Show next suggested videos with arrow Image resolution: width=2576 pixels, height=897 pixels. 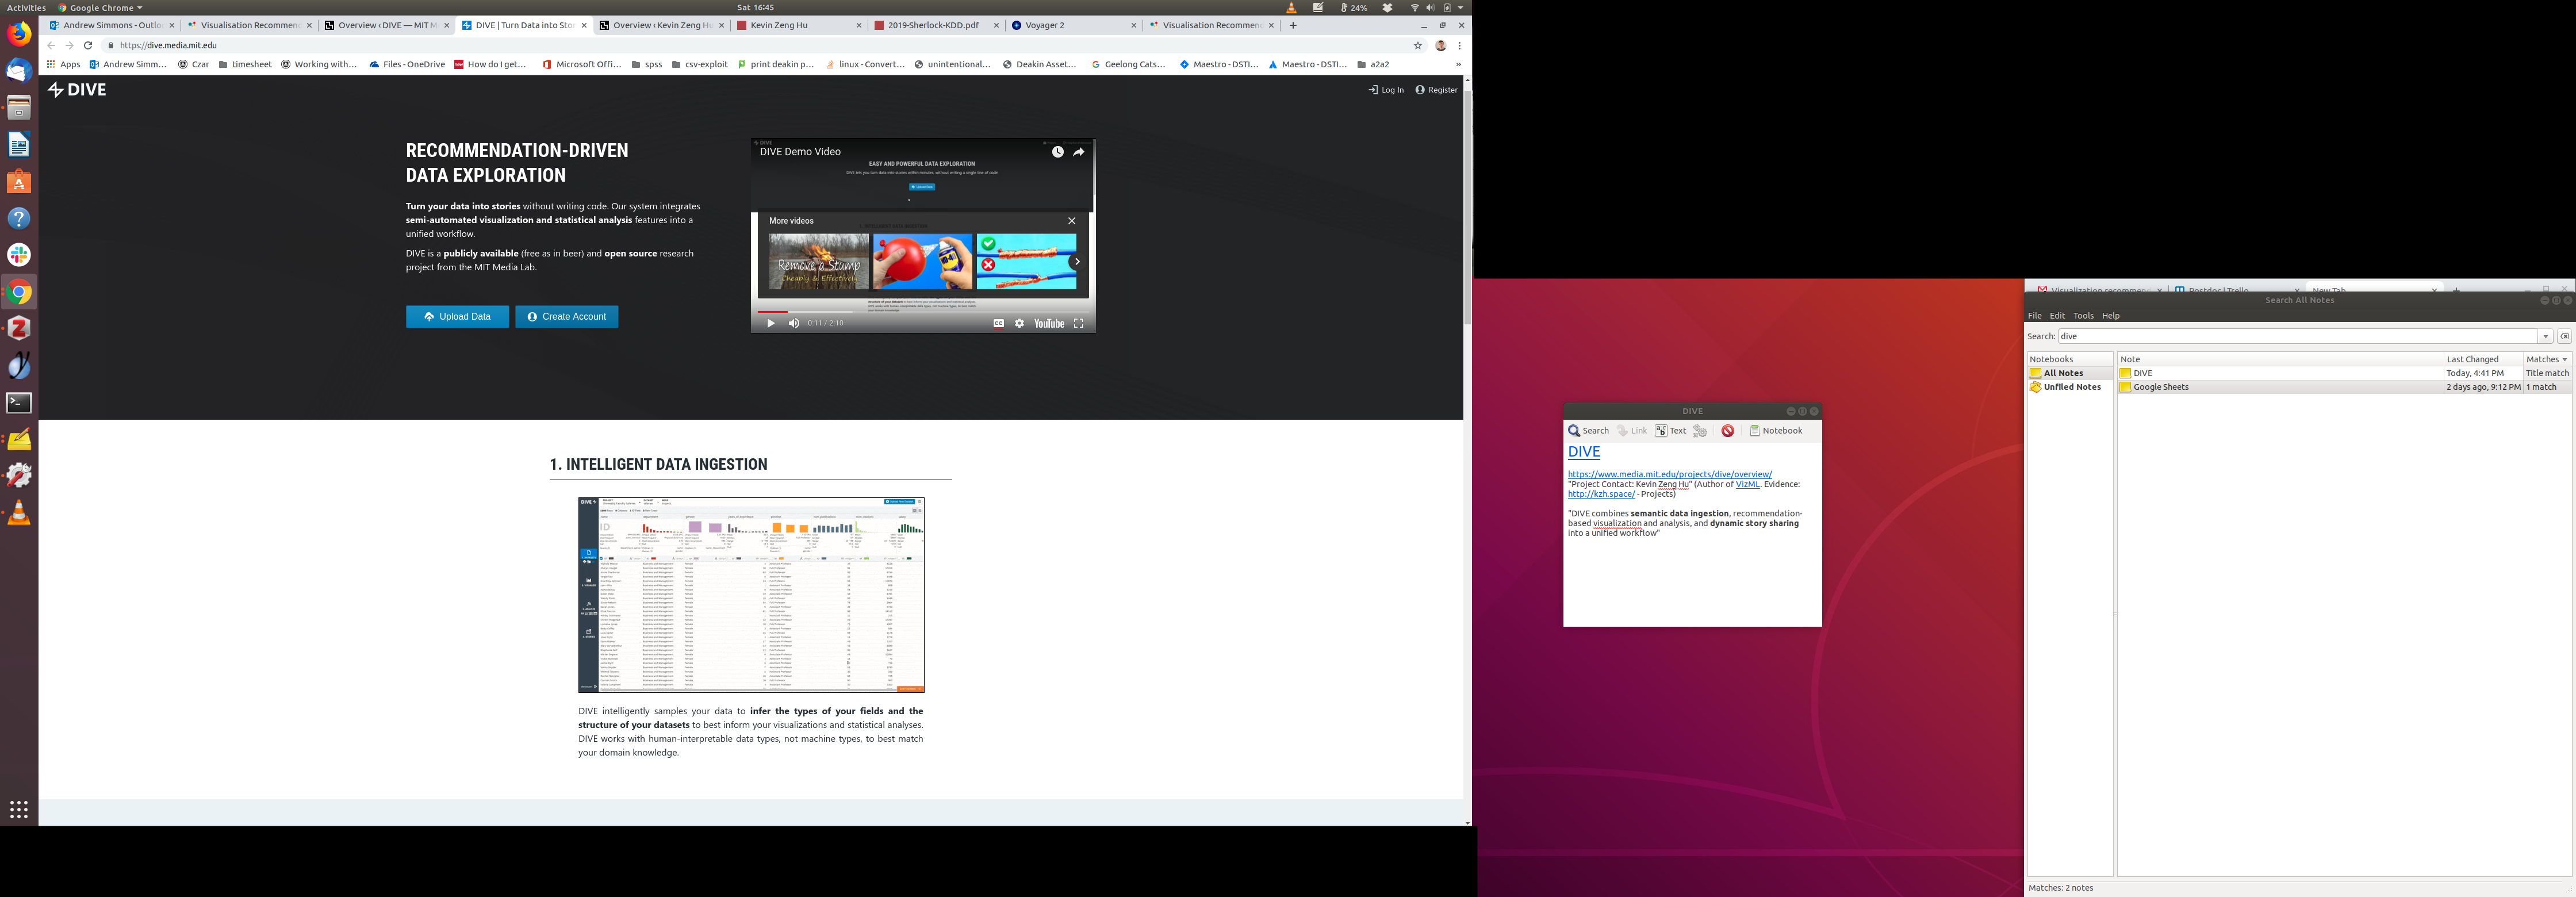[x=1076, y=262]
